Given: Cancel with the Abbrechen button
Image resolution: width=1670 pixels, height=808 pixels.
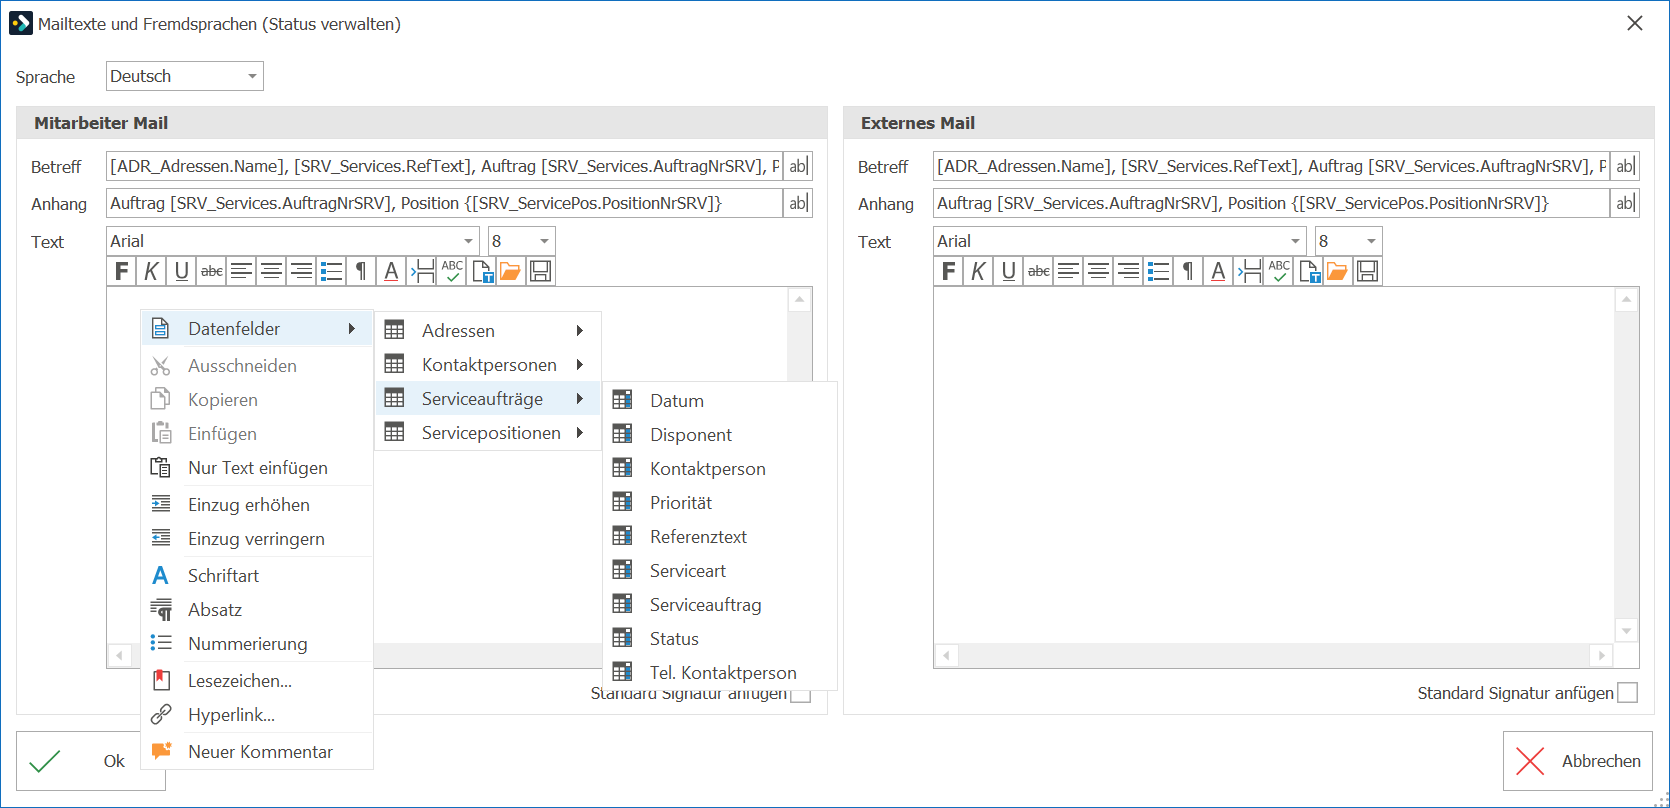Looking at the screenshot, I should [1578, 761].
